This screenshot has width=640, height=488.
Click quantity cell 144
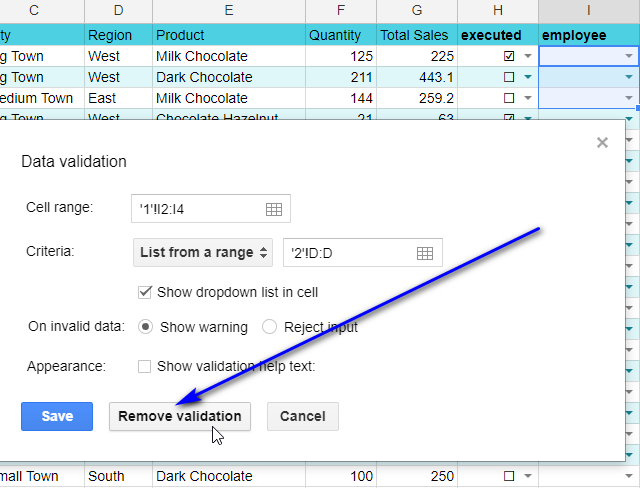pos(341,98)
